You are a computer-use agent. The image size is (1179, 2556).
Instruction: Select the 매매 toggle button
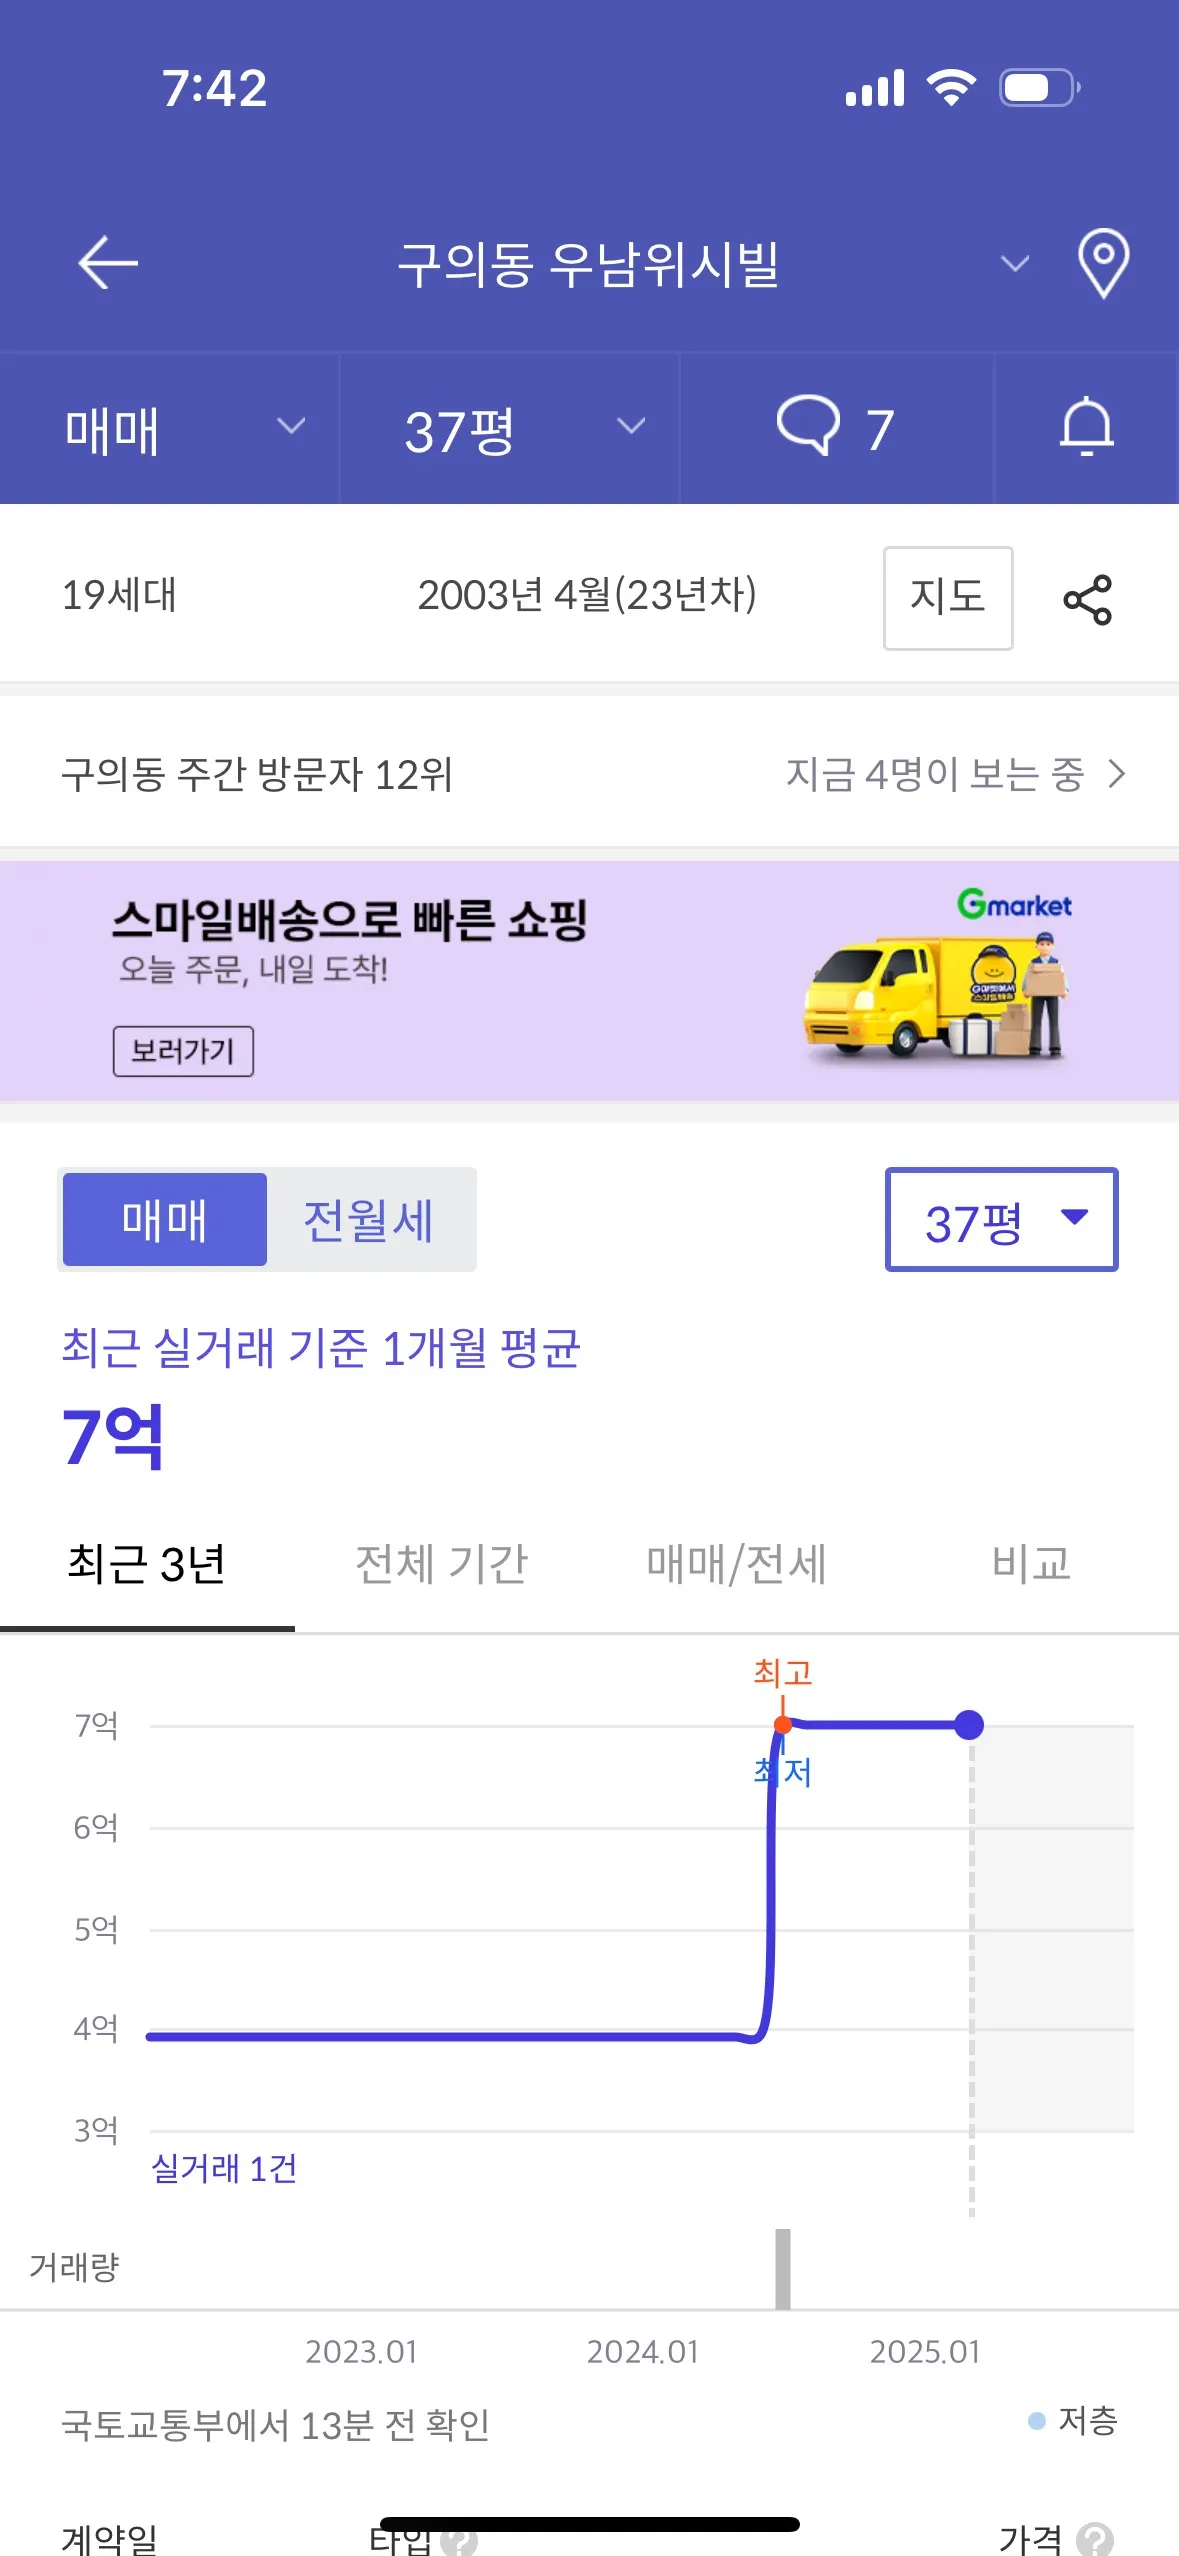click(x=165, y=1219)
